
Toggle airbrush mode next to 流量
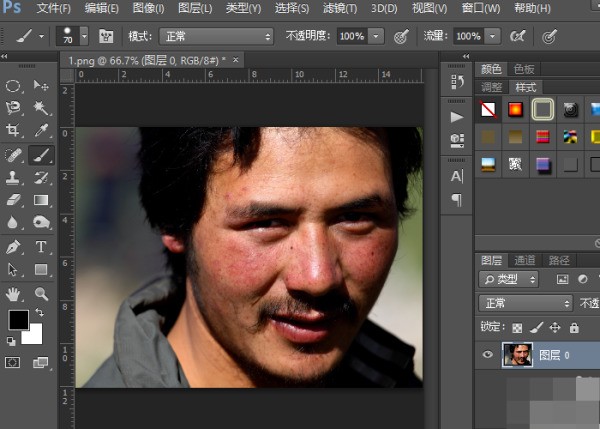517,36
